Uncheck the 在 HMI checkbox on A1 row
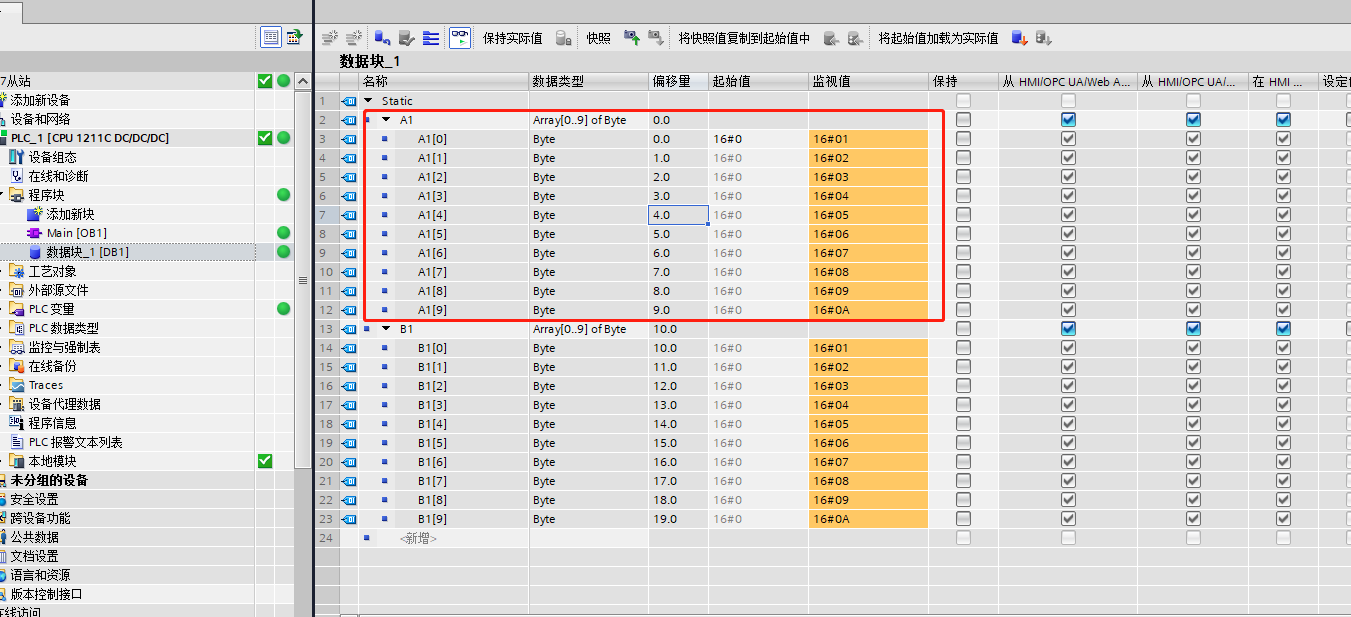The height and width of the screenshot is (617, 1351). click(x=1283, y=120)
